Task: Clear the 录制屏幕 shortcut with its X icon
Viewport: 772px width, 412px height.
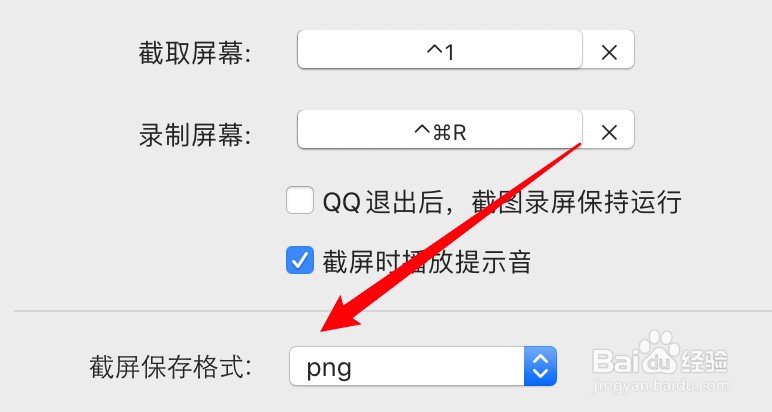Action: [609, 132]
